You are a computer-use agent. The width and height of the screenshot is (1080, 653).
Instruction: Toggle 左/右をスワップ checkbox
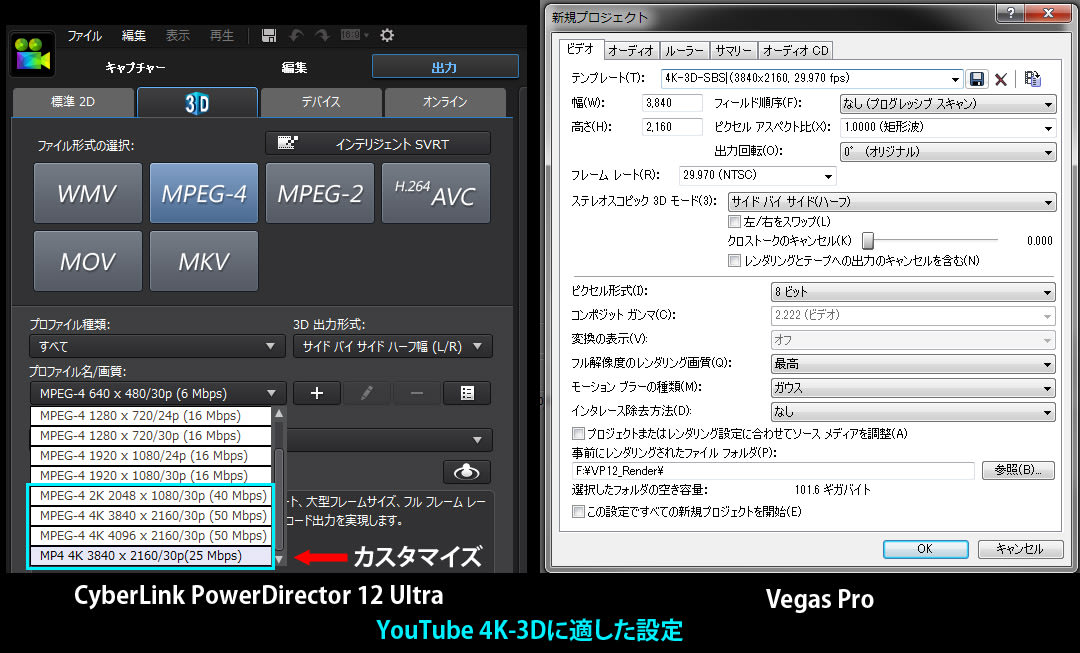pos(735,222)
